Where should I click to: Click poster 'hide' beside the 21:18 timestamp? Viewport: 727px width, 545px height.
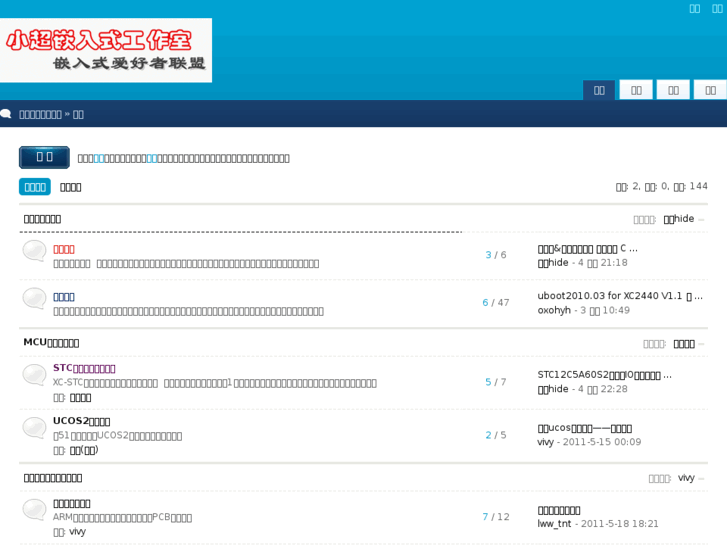(553, 263)
